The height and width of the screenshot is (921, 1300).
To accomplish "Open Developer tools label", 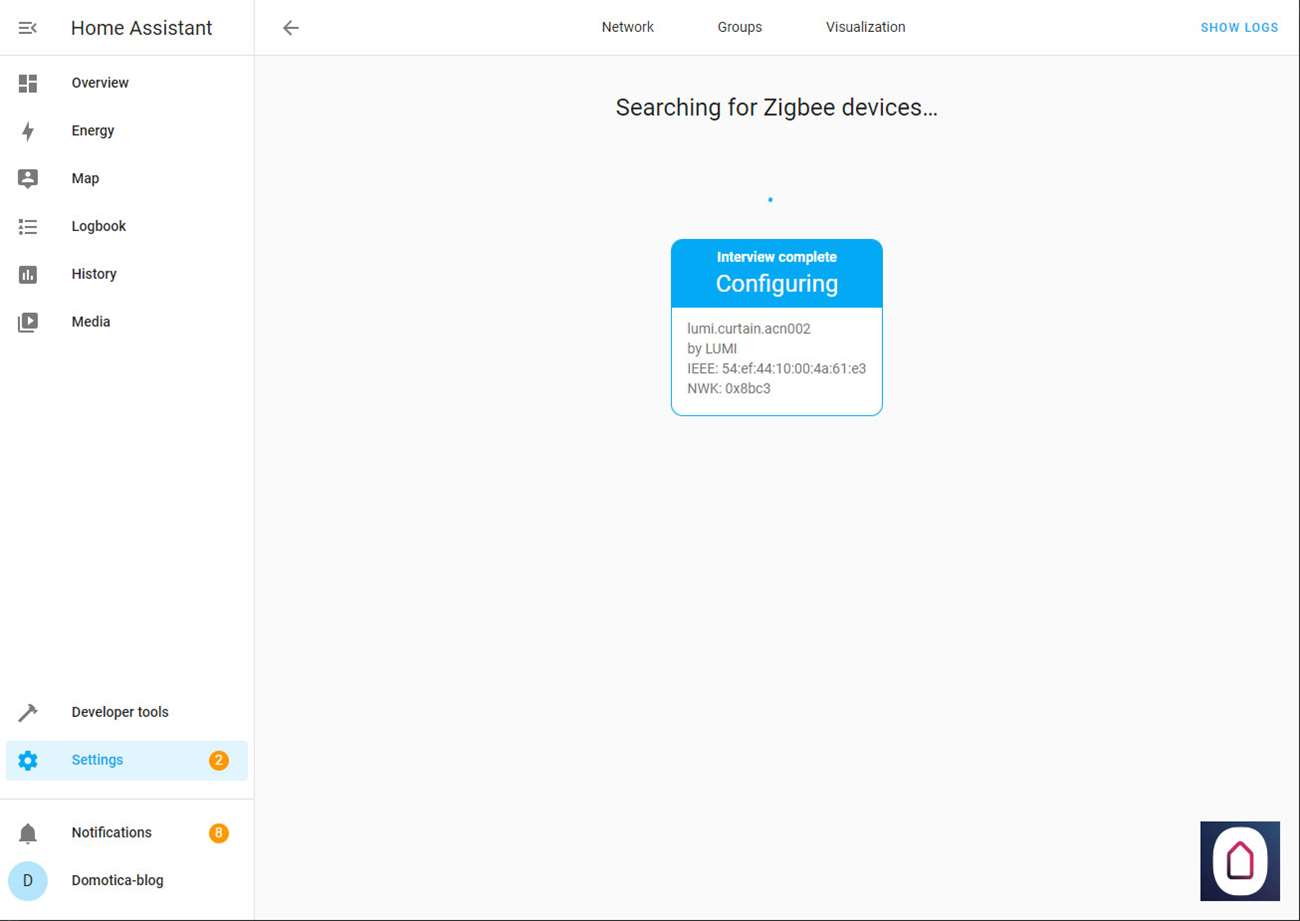I will 120,712.
